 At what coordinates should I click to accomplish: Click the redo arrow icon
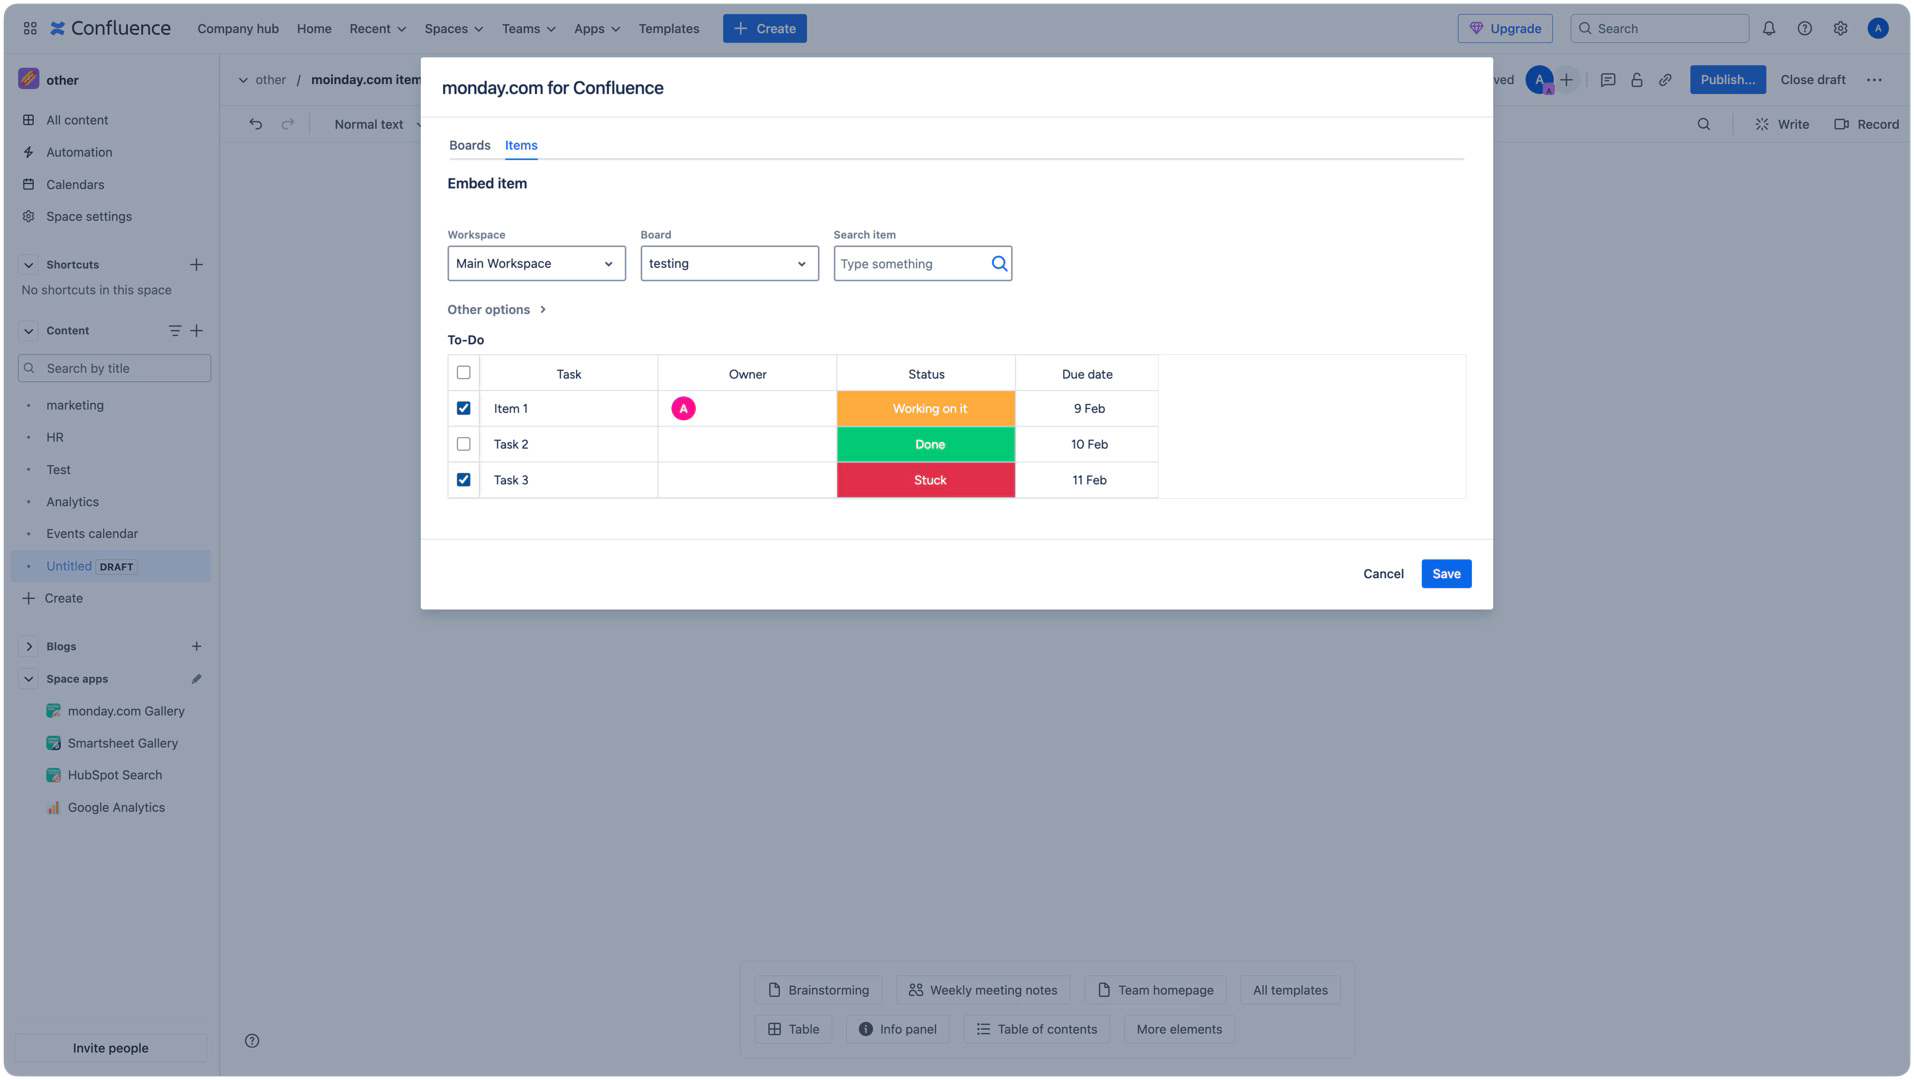[288, 124]
